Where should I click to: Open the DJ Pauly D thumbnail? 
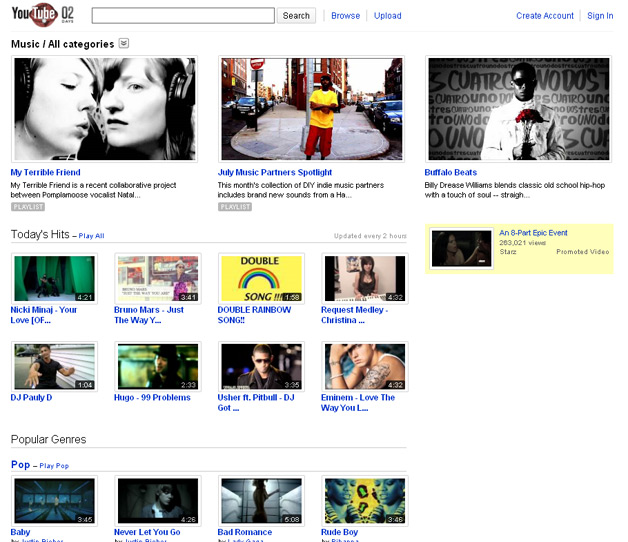(54, 366)
